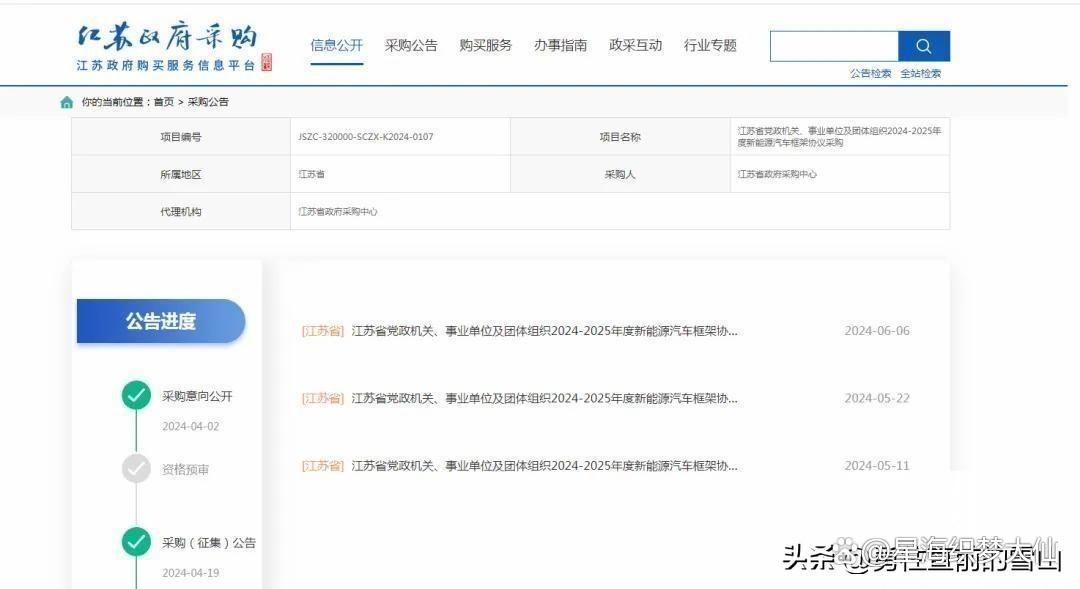1080x589 pixels.
Task: Click green checkmark on 采购意向公开 step
Action: coord(136,395)
